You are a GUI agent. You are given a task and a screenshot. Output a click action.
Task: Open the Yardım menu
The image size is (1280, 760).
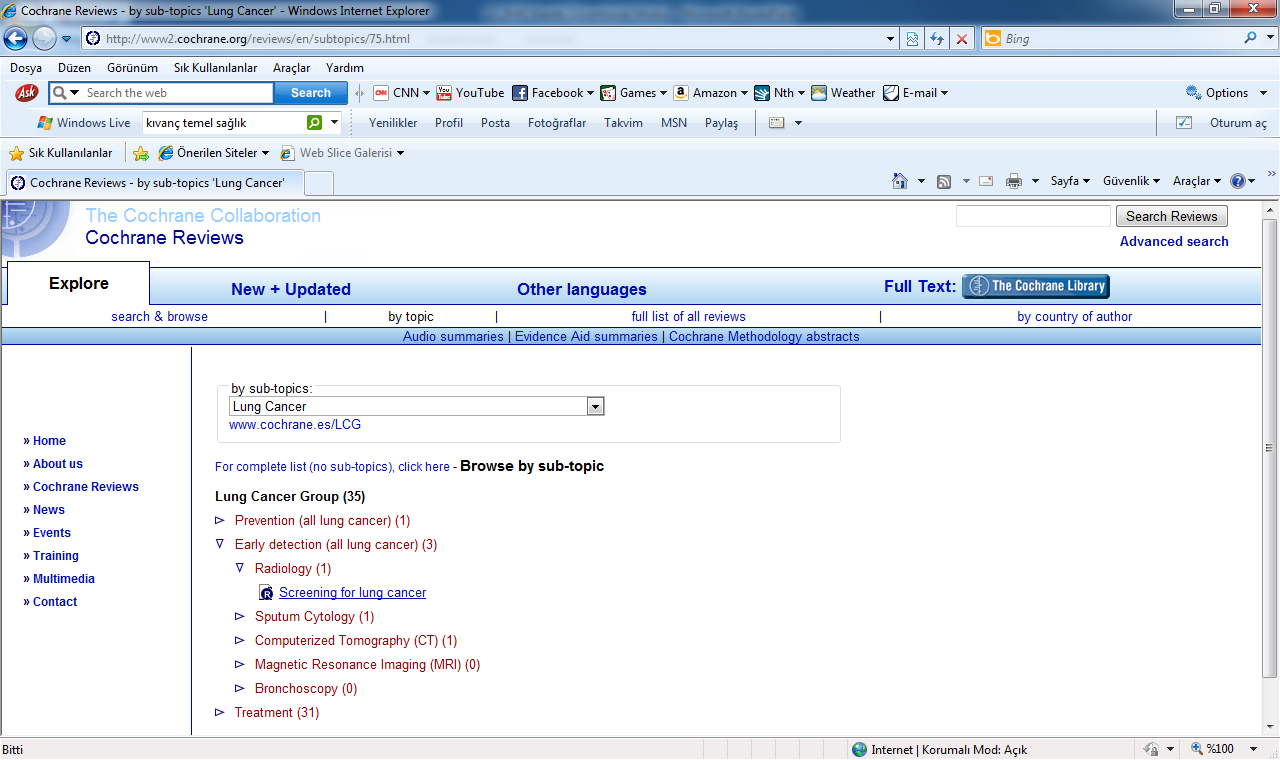[345, 68]
